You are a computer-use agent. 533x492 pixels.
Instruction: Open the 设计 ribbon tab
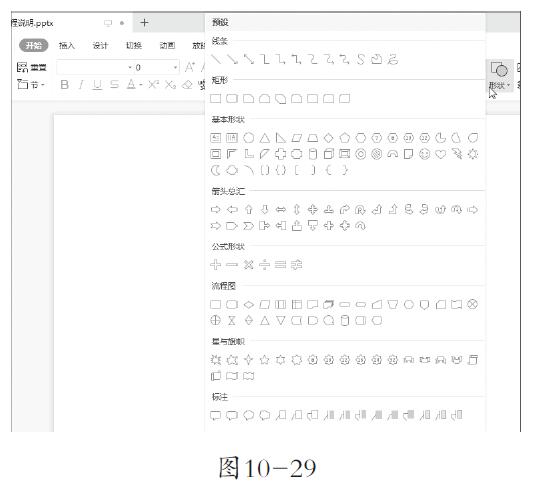coord(100,45)
